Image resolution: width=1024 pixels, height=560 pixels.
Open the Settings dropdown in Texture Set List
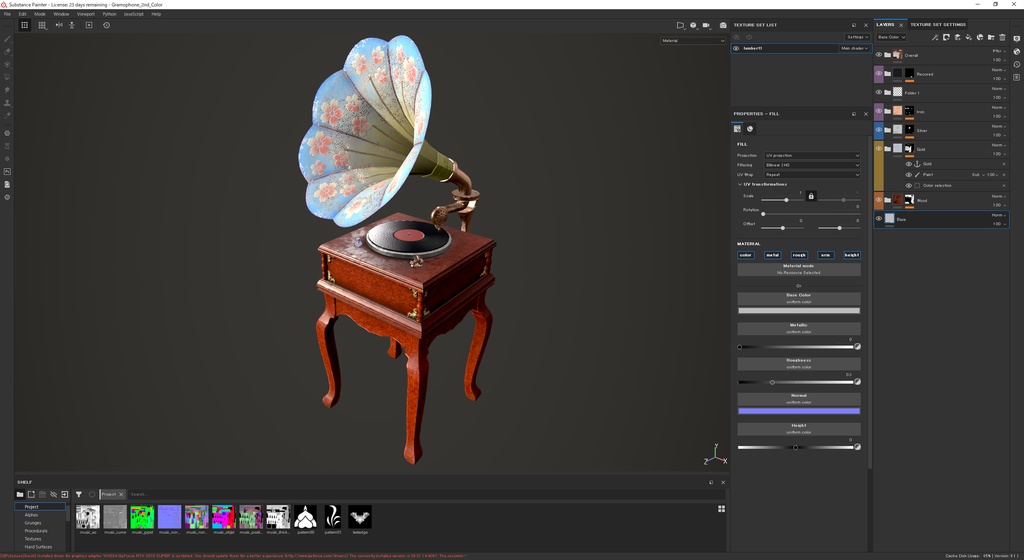tap(857, 37)
